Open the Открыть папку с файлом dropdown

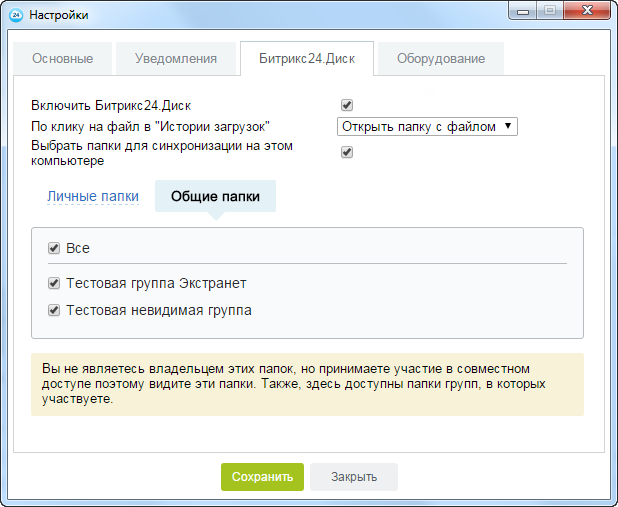(x=427, y=127)
